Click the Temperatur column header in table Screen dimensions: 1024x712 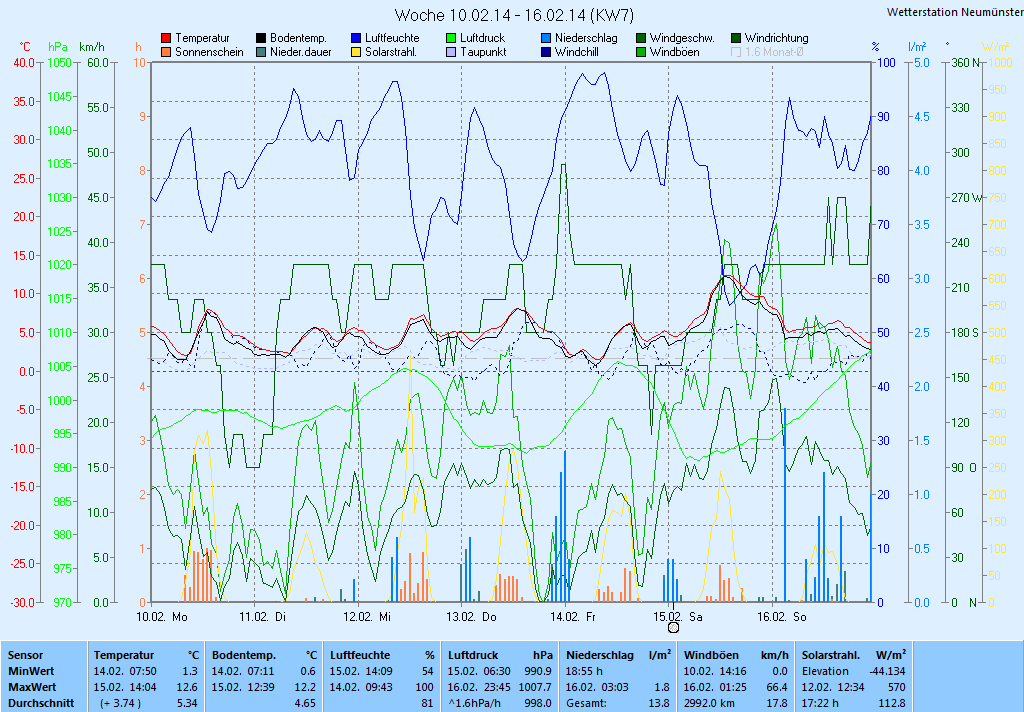(x=124, y=655)
